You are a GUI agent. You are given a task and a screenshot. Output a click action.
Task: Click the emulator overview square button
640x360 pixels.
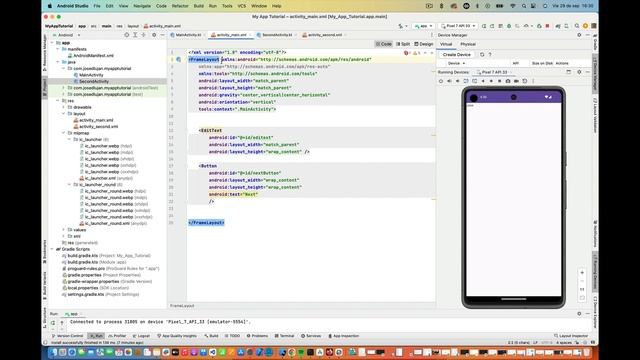[x=499, y=81]
